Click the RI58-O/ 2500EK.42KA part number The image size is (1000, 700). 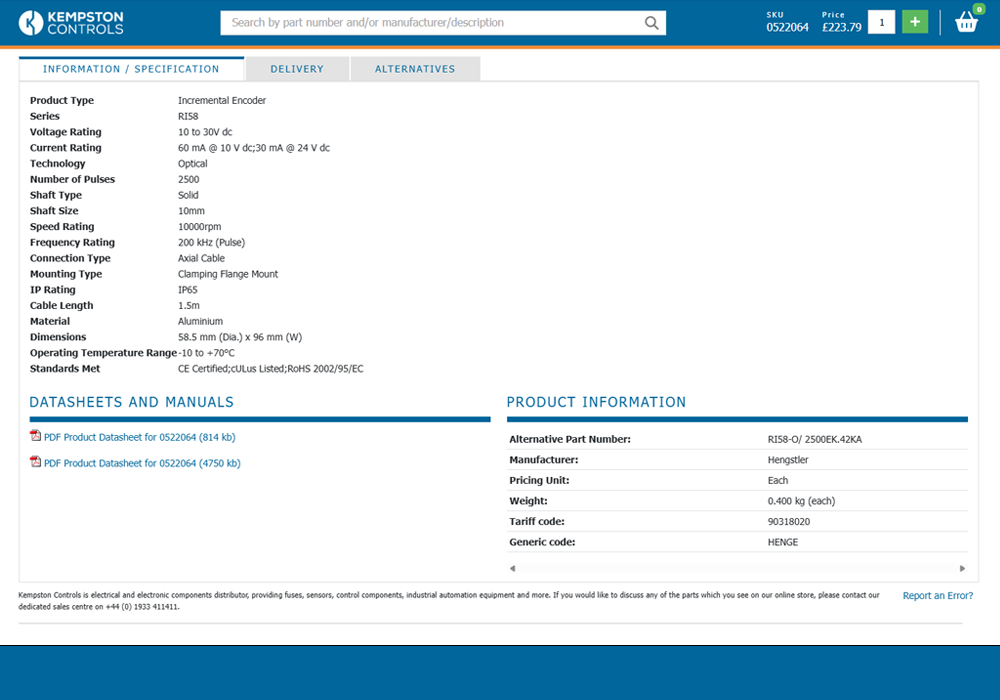click(814, 439)
